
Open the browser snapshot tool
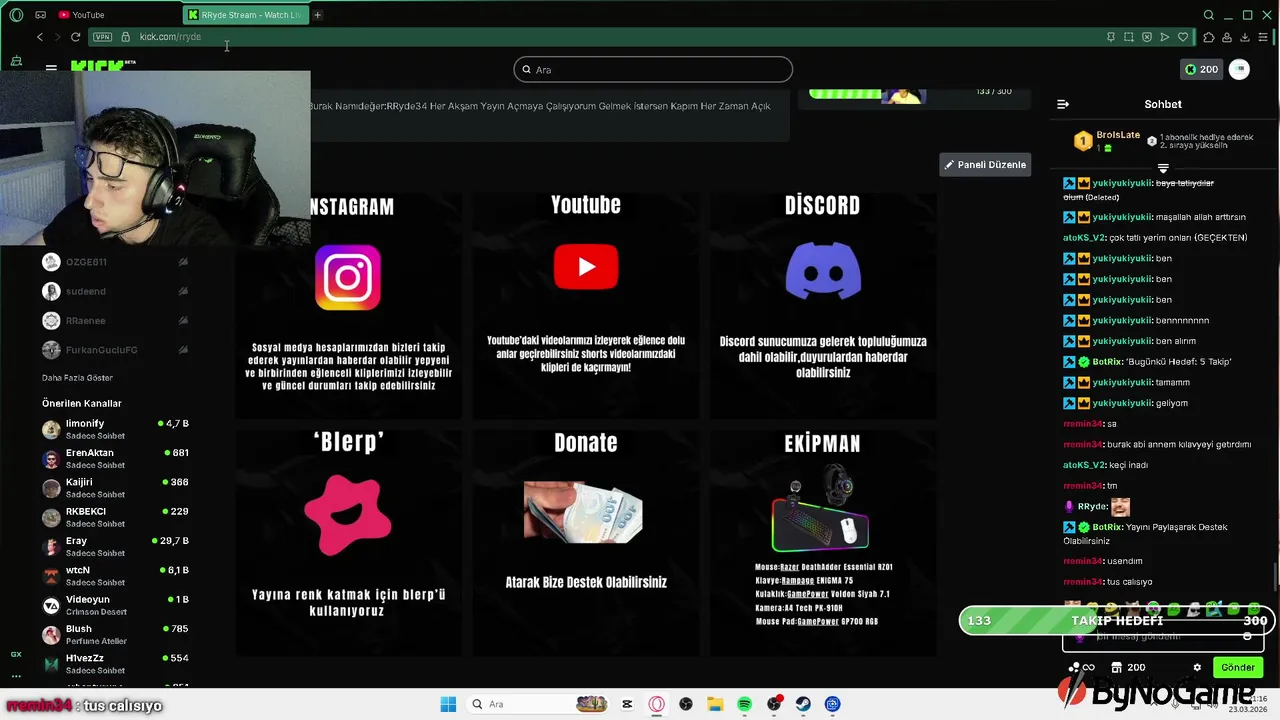tap(1129, 37)
